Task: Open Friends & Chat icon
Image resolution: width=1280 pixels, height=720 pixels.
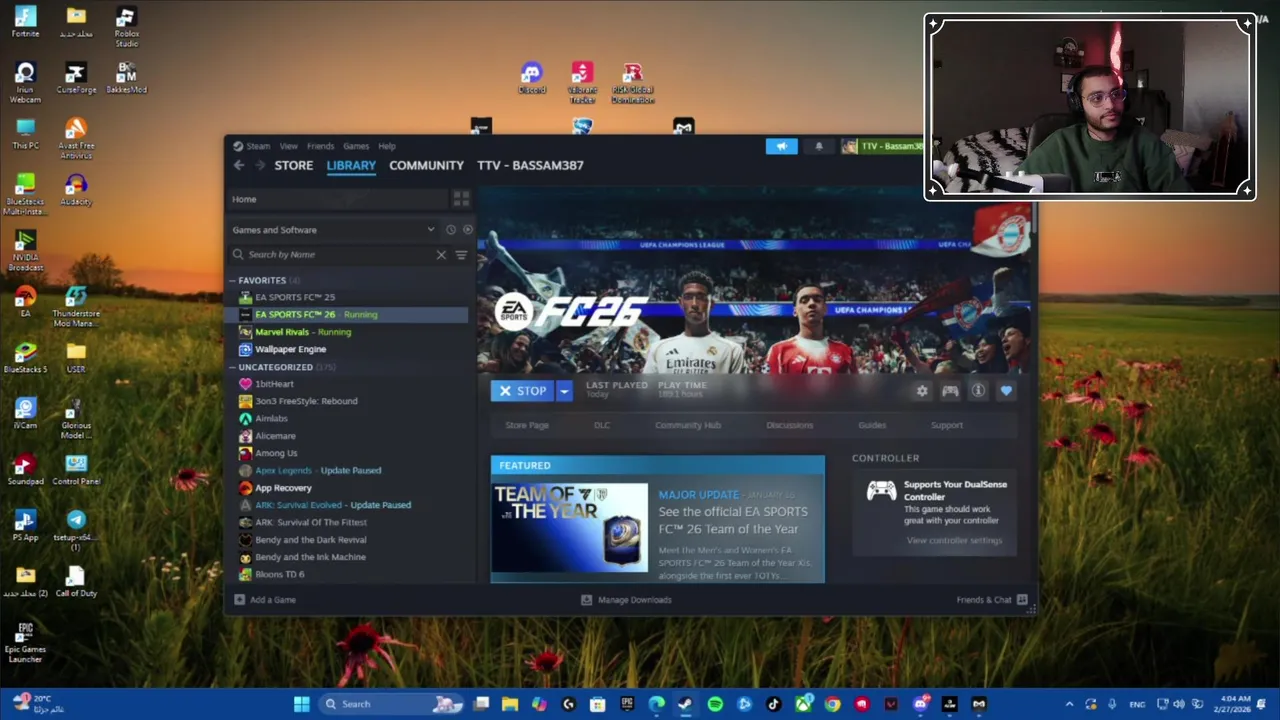Action: click(1022, 600)
